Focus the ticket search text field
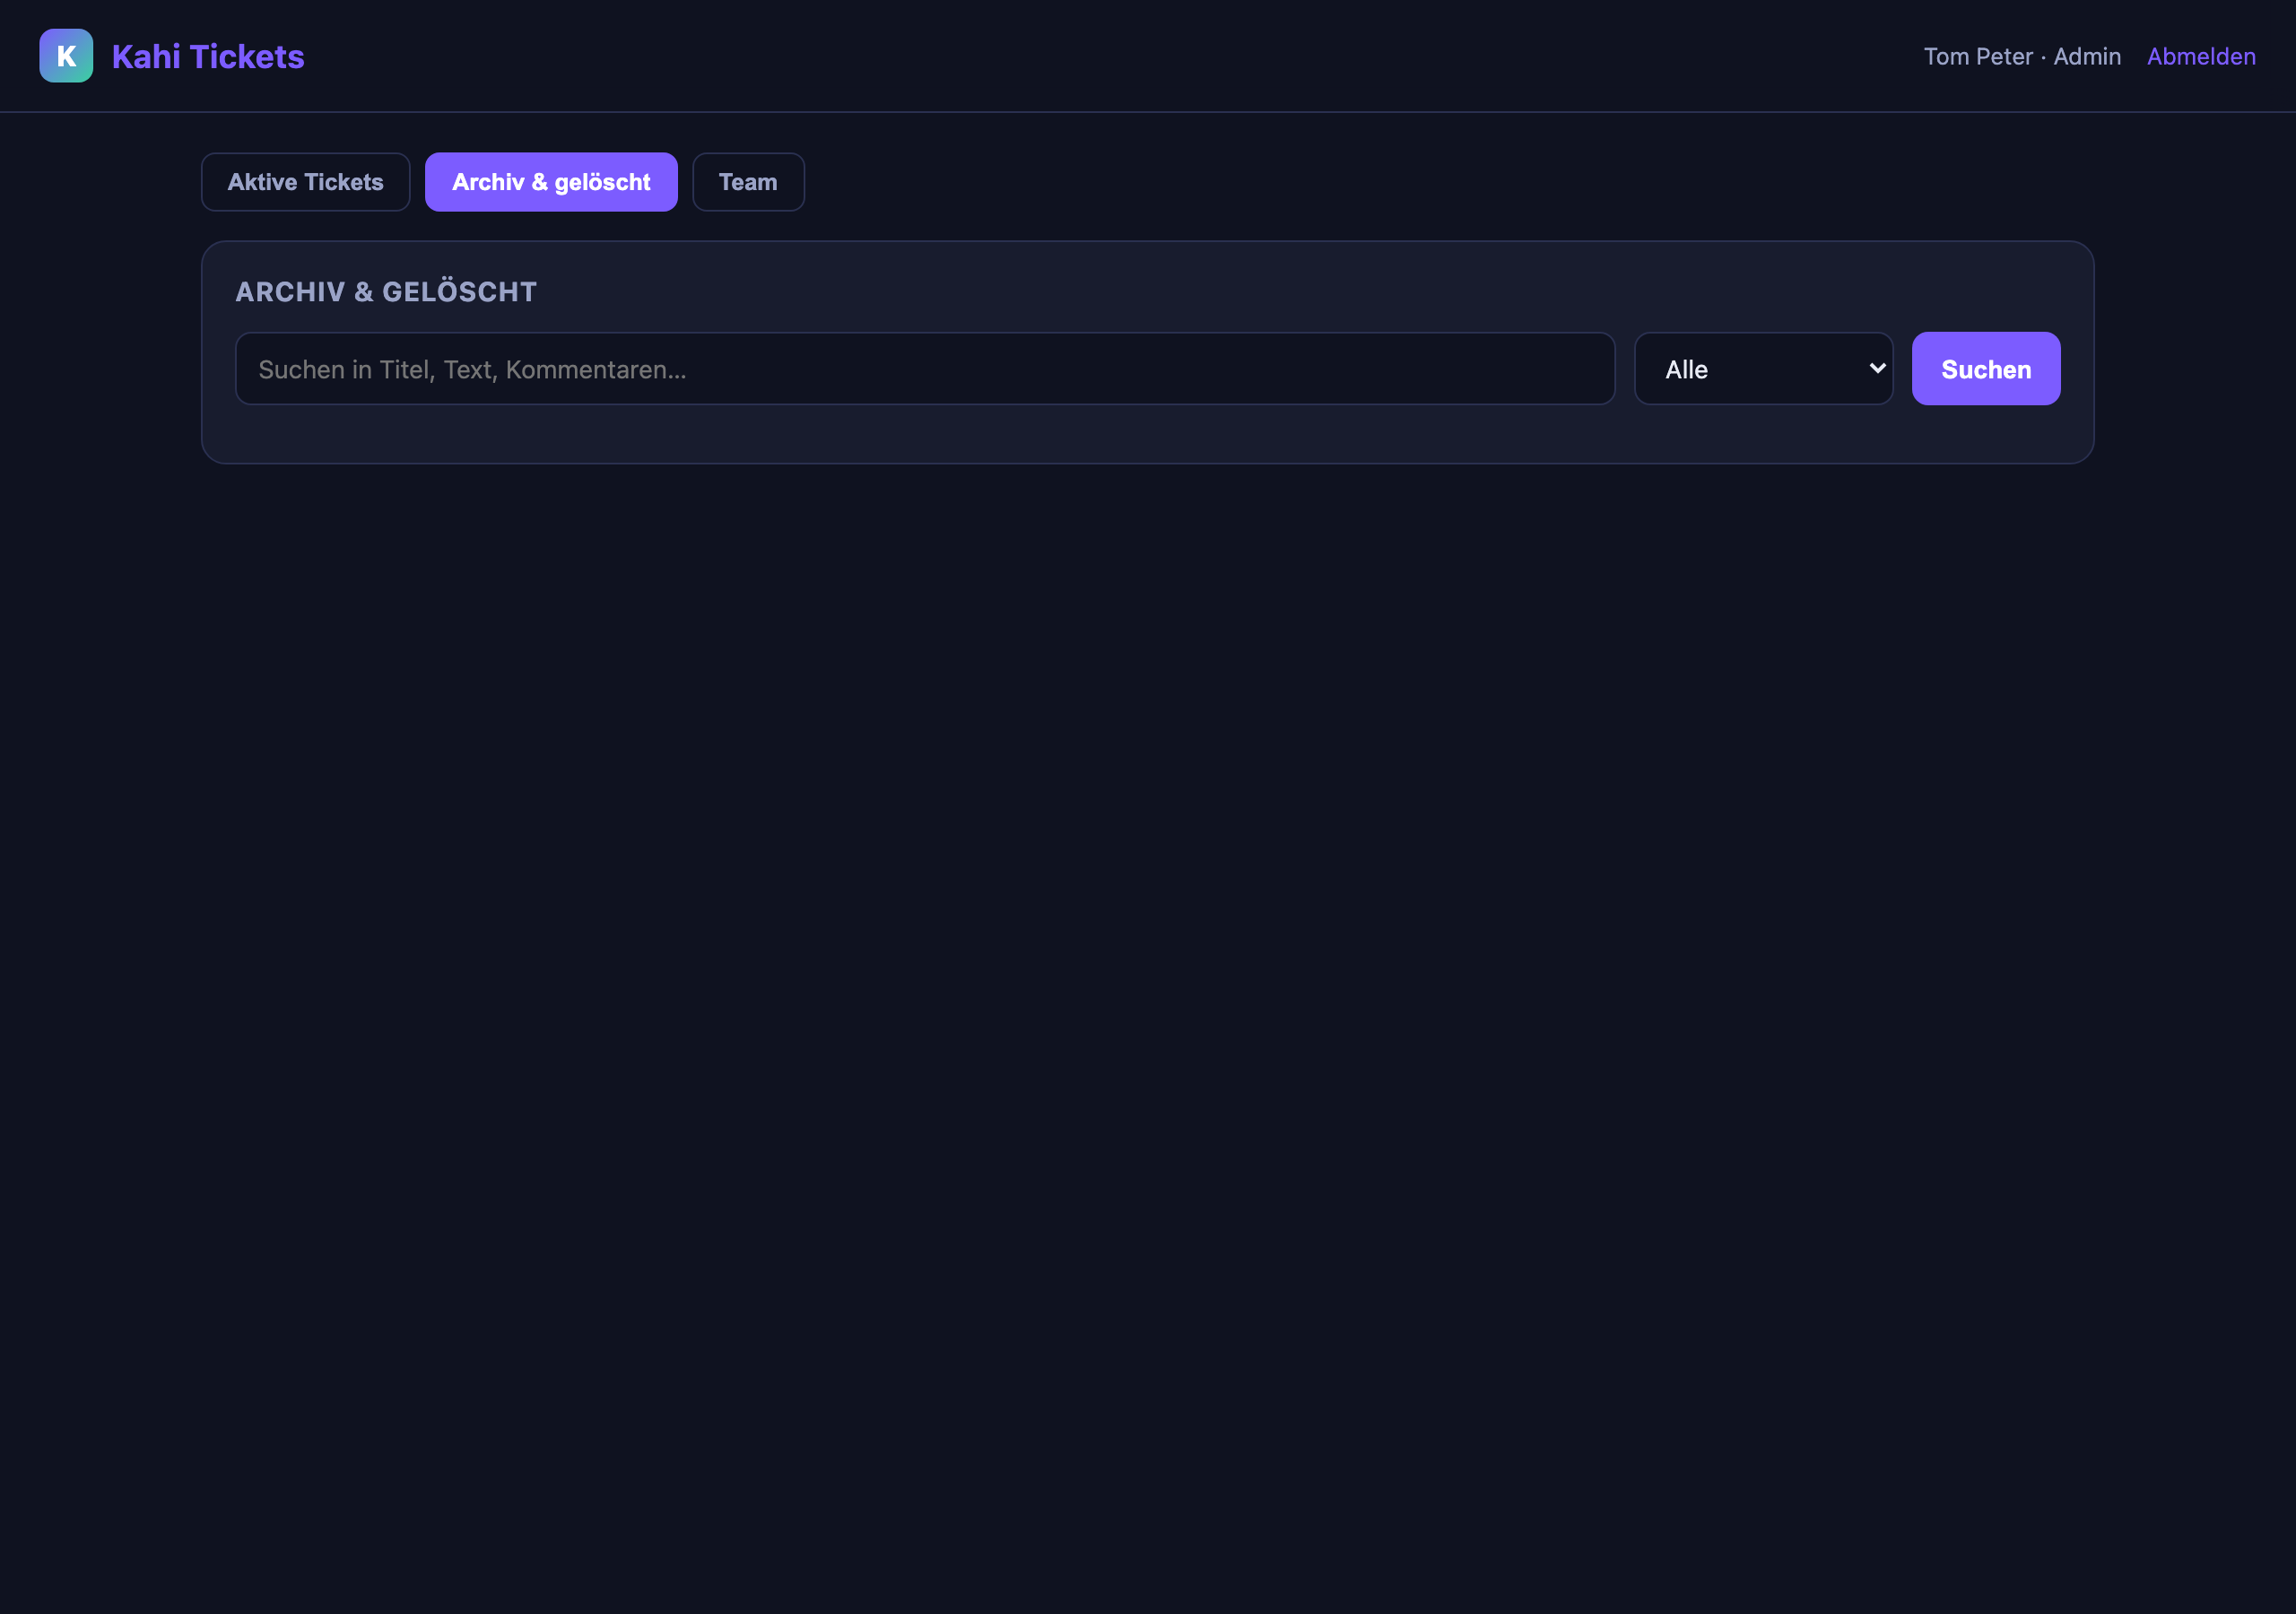The width and height of the screenshot is (2296, 1614). 925,369
